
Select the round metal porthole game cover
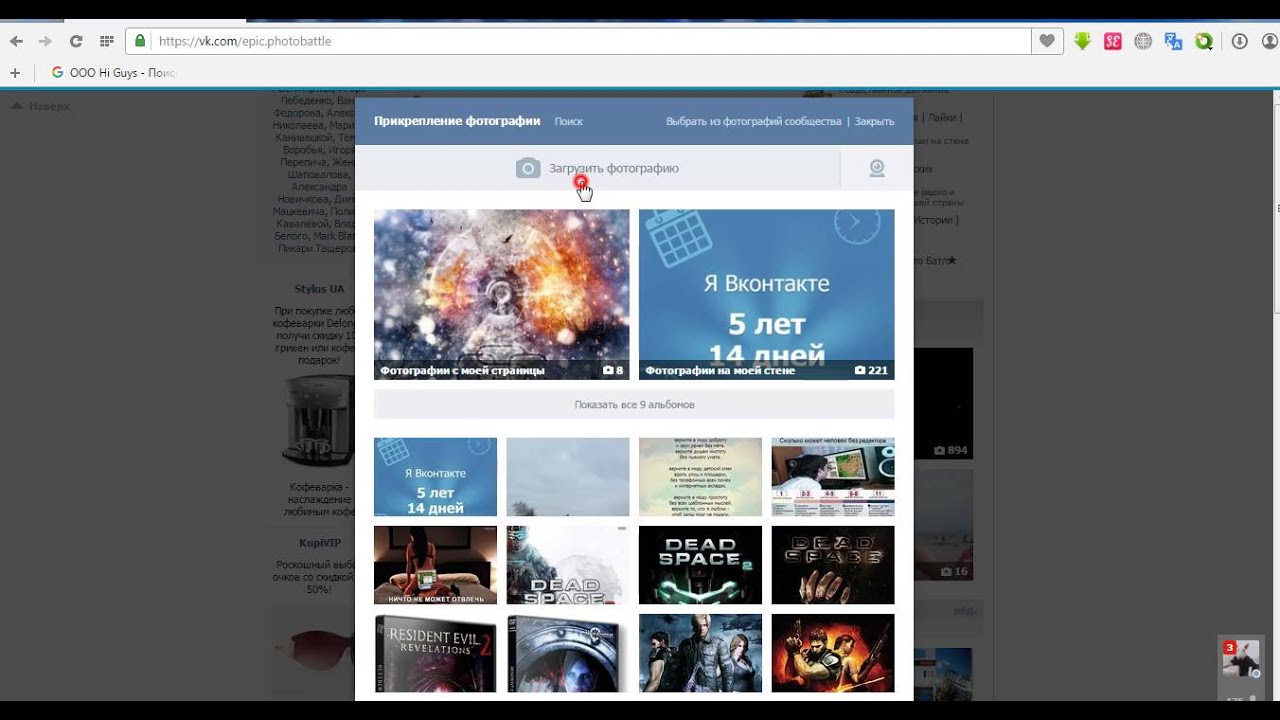[568, 653]
